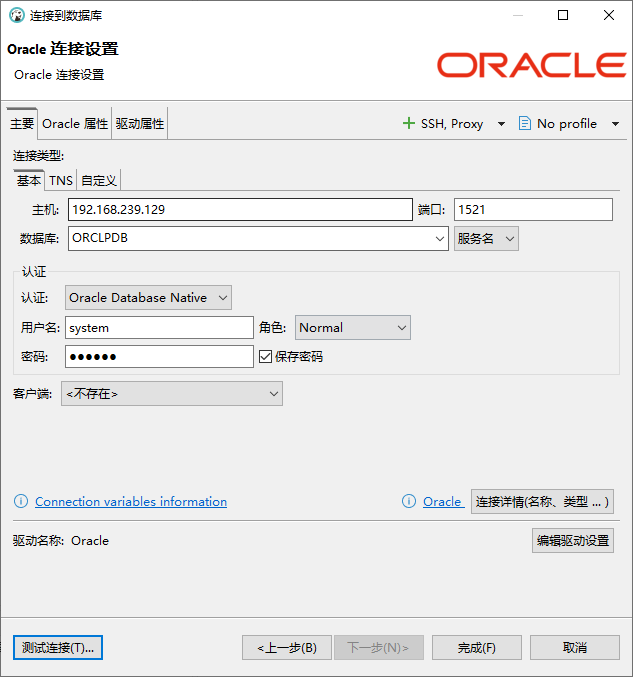The height and width of the screenshot is (677, 633).
Task: Switch to the 驱动属性 tab
Action: click(x=140, y=124)
